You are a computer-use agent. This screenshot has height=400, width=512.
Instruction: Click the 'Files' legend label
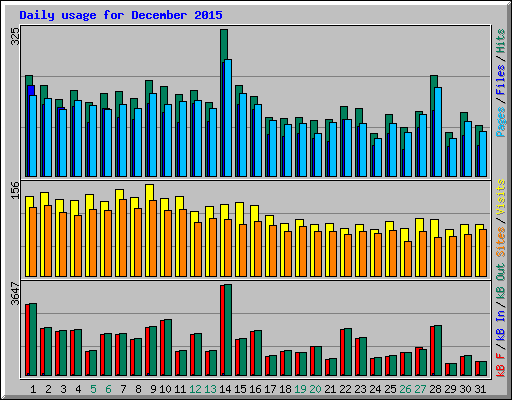[x=501, y=81]
